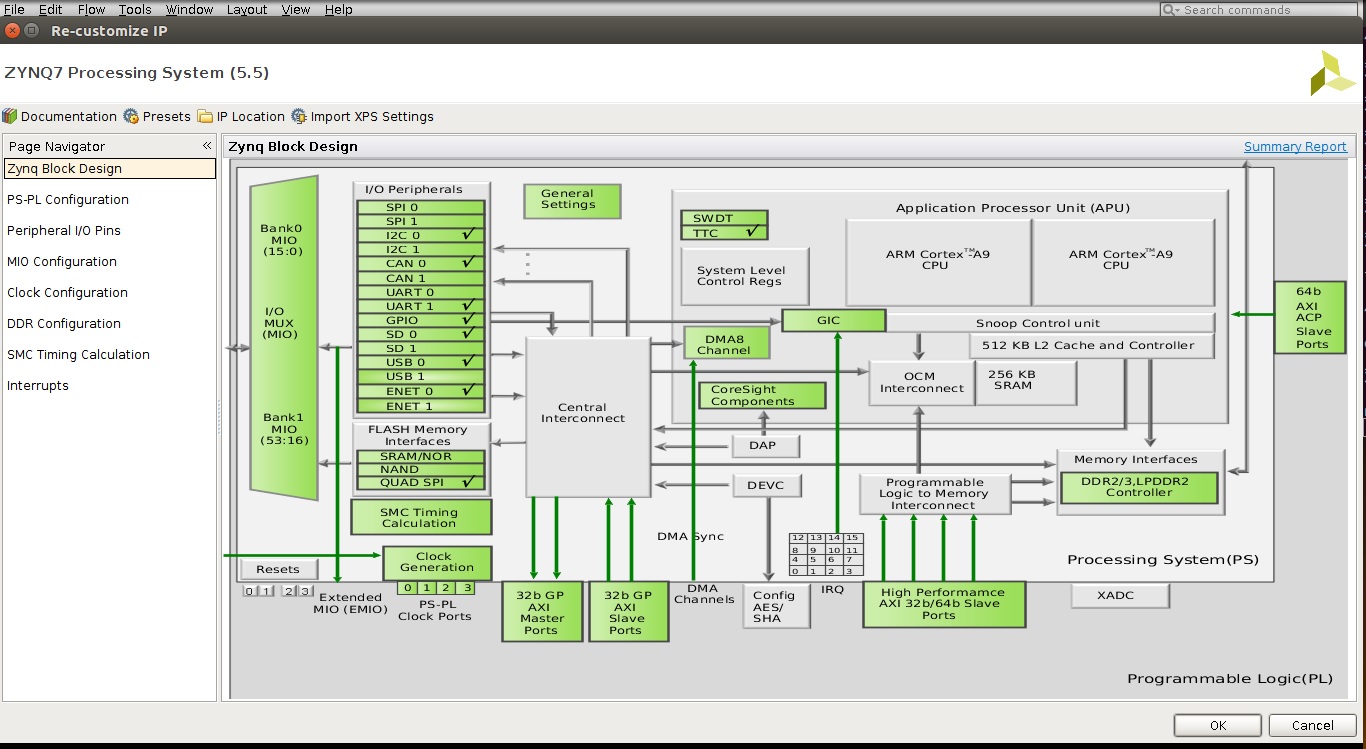Open Presets gear icon
This screenshot has width=1366, height=749.
pyautogui.click(x=131, y=116)
